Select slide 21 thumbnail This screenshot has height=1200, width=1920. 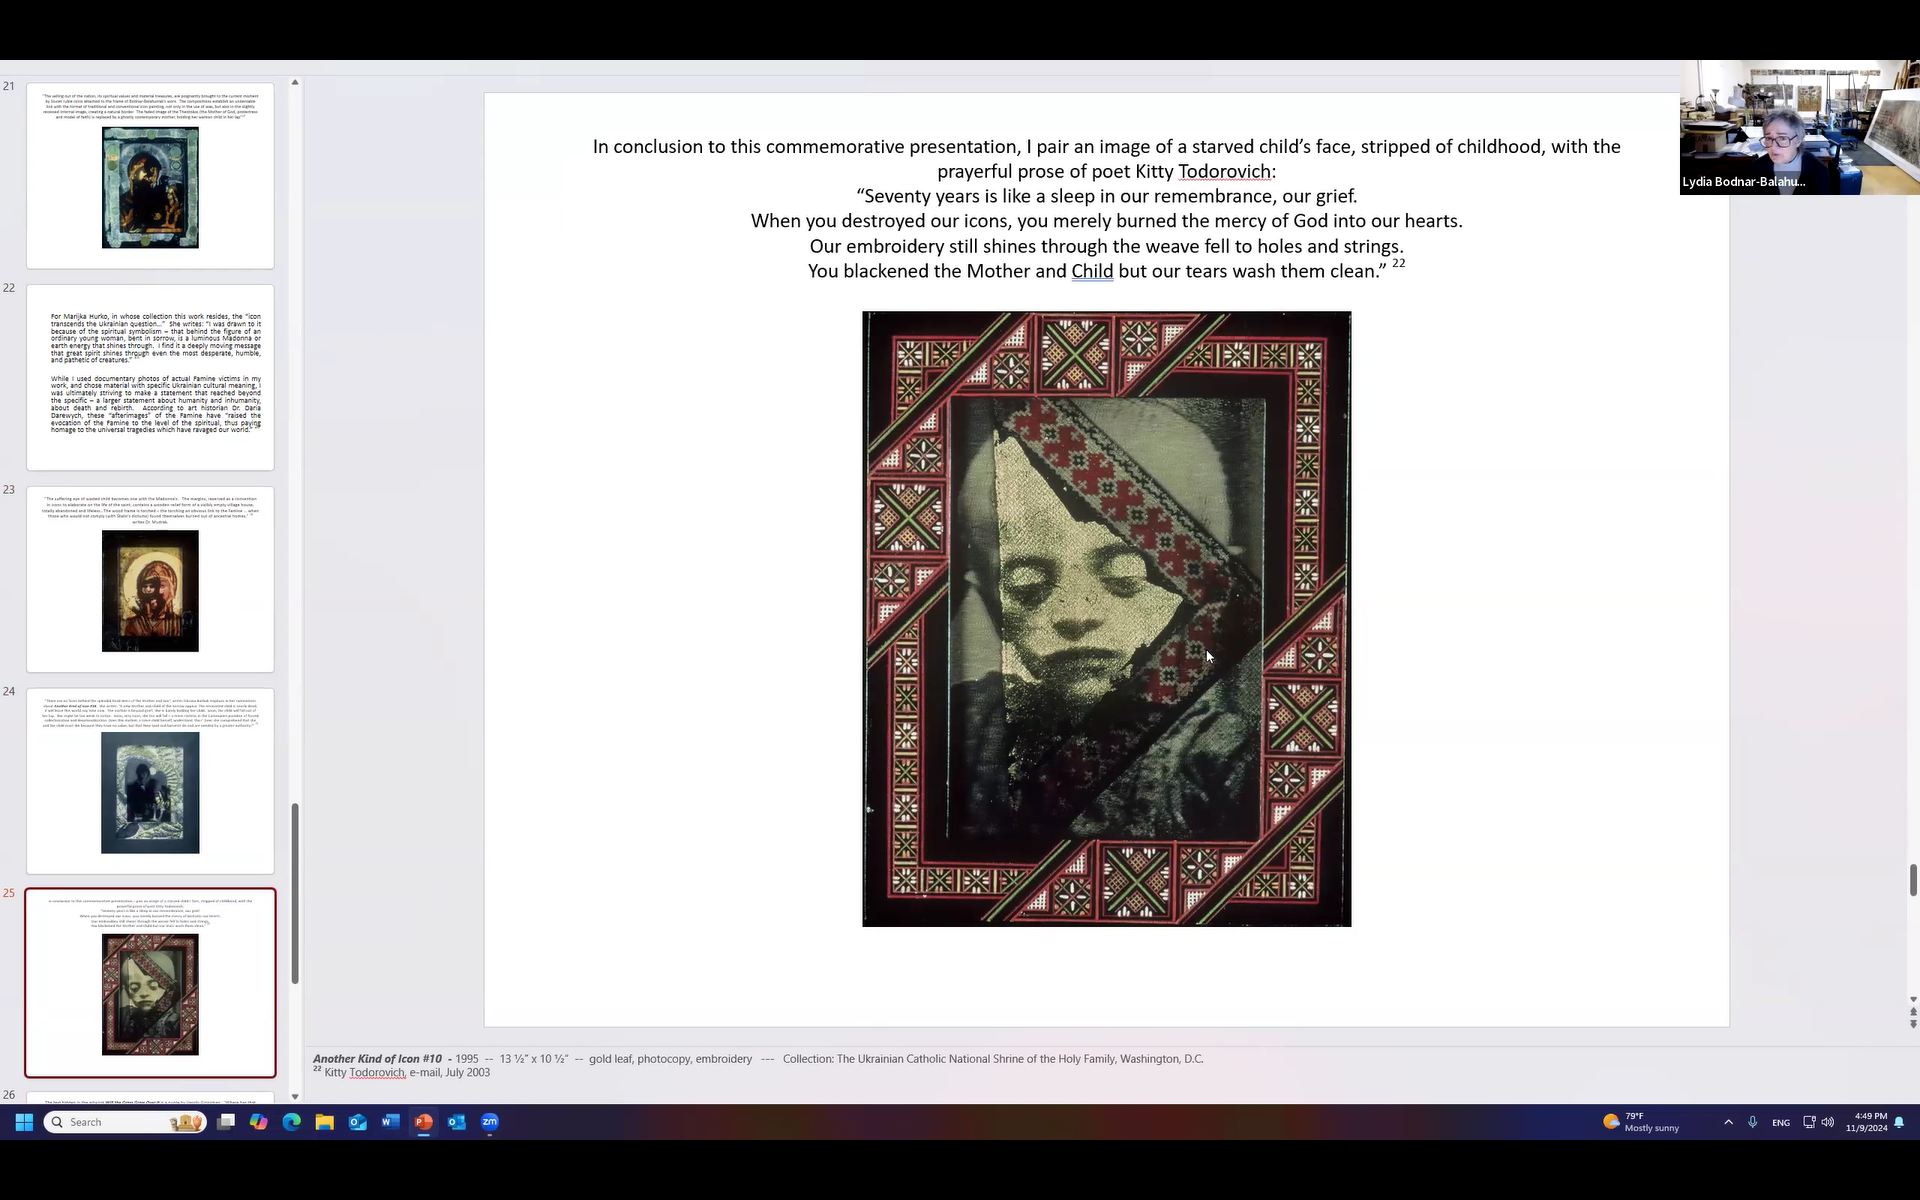point(150,175)
